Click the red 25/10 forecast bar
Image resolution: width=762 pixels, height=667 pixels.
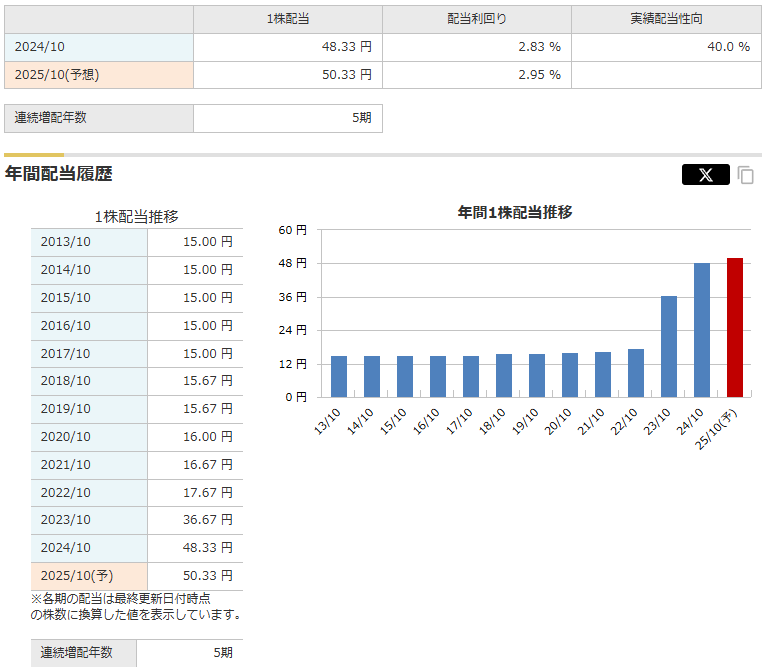pos(735,327)
